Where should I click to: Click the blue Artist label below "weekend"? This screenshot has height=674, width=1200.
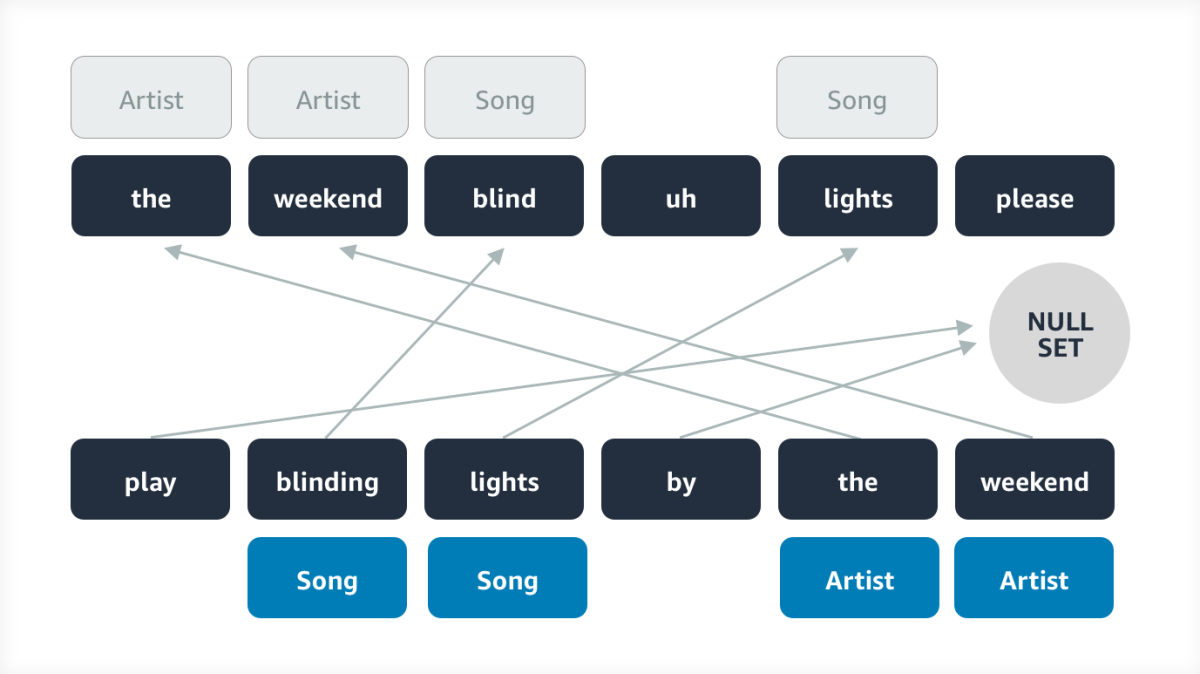(x=1034, y=578)
